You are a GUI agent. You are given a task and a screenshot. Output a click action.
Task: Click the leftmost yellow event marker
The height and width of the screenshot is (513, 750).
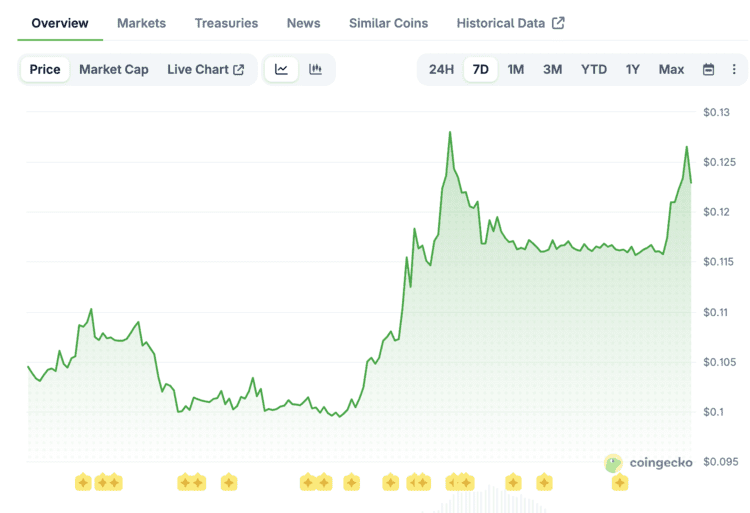coord(83,483)
